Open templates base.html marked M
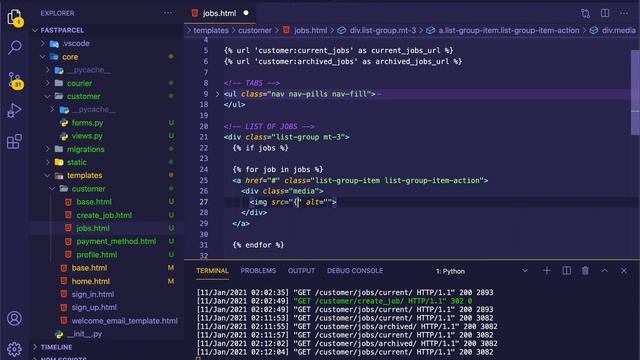This screenshot has height=360, width=640. coord(89,268)
